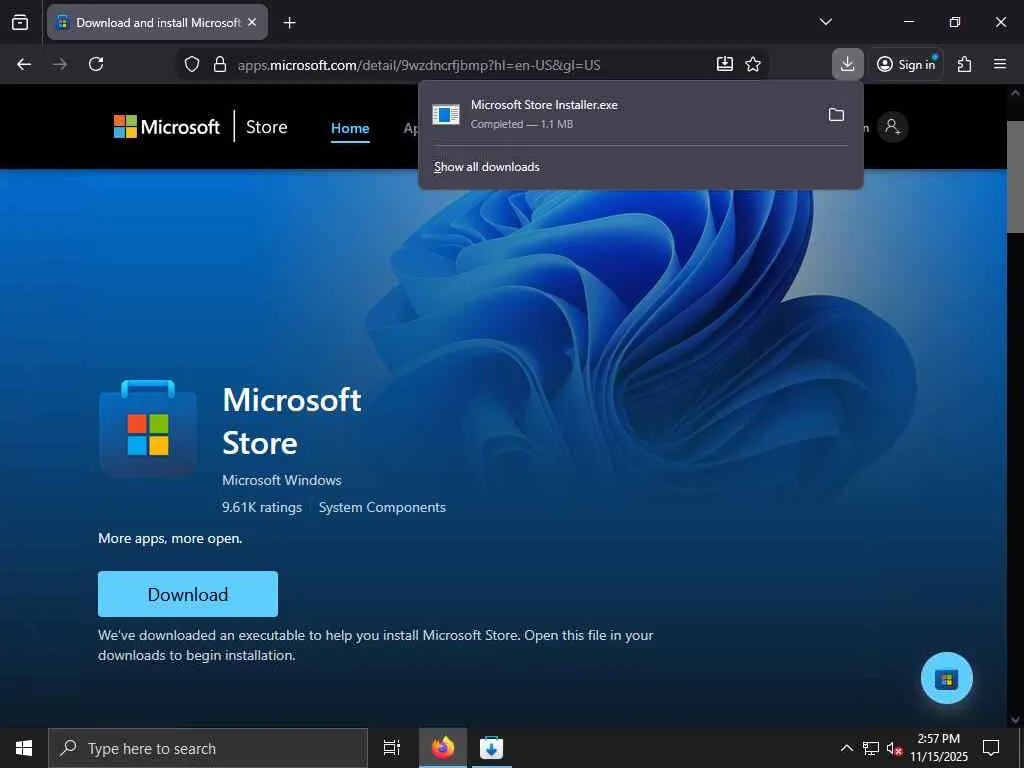Click the page vertical scrollbar thumb
Screen dimensions: 1024x768
[x=1015, y=176]
